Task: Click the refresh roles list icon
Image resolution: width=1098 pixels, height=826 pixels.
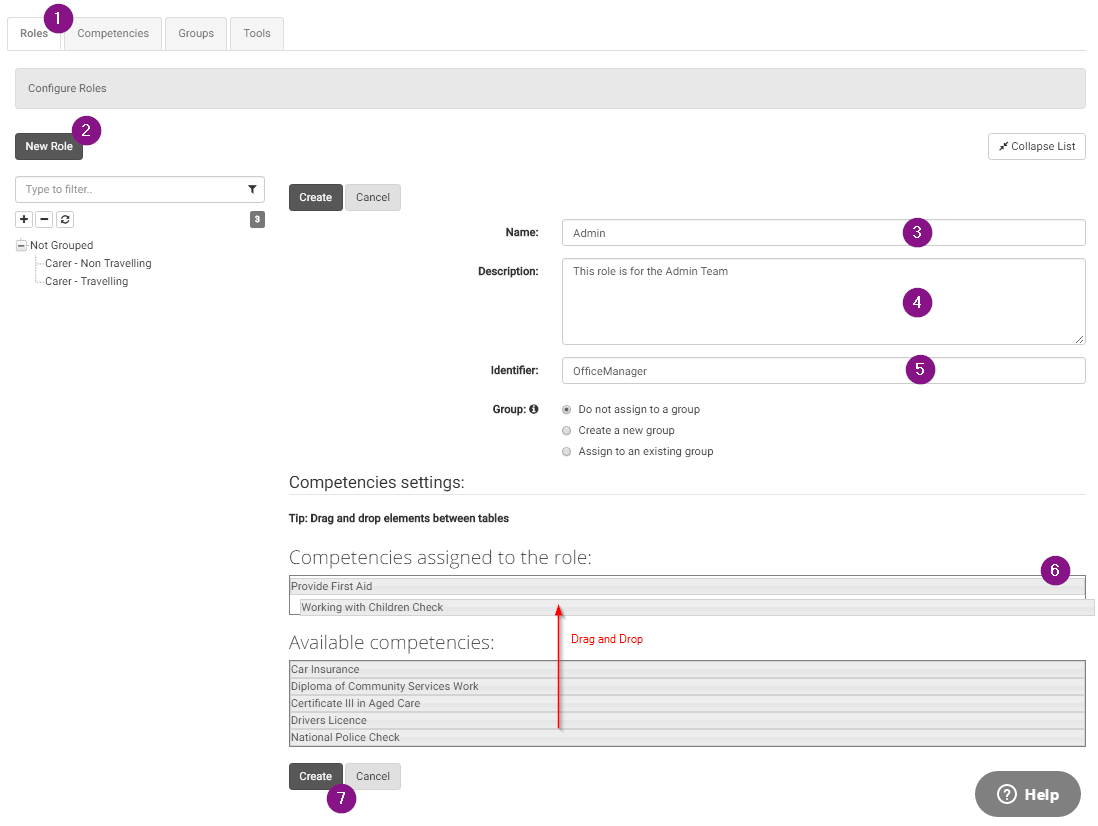Action: (x=65, y=219)
